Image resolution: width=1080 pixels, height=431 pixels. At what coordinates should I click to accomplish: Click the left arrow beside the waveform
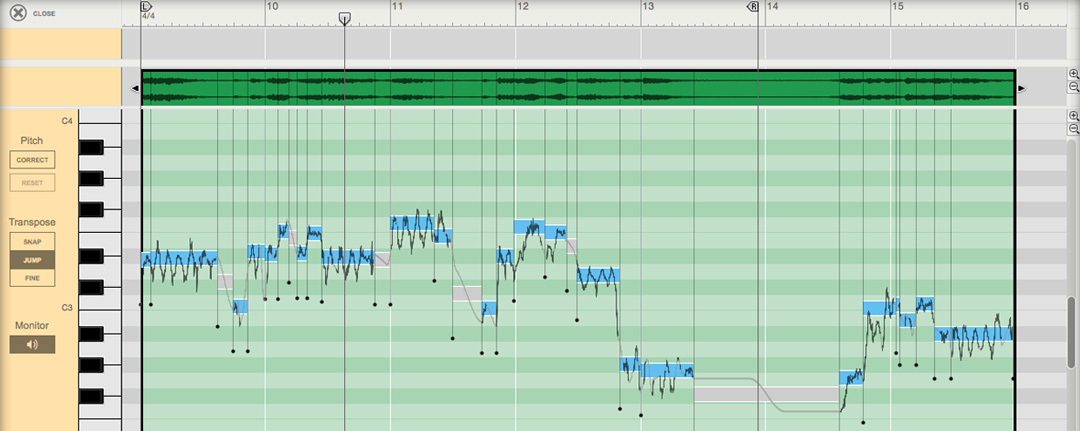point(135,89)
